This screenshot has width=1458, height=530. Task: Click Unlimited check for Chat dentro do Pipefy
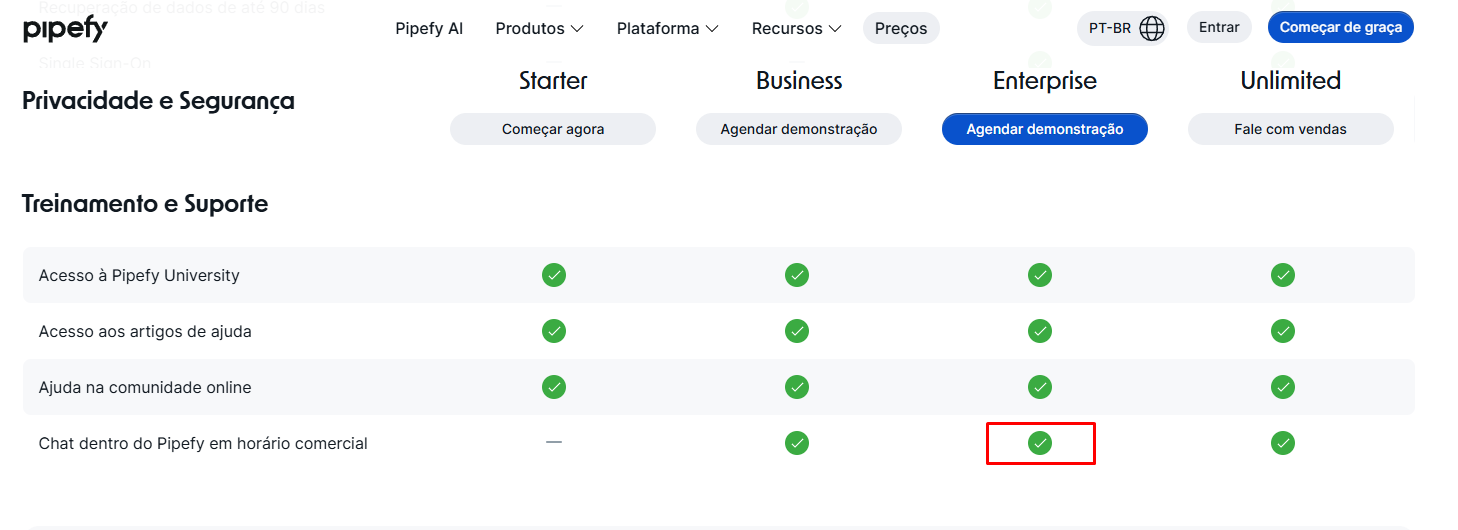(1283, 443)
